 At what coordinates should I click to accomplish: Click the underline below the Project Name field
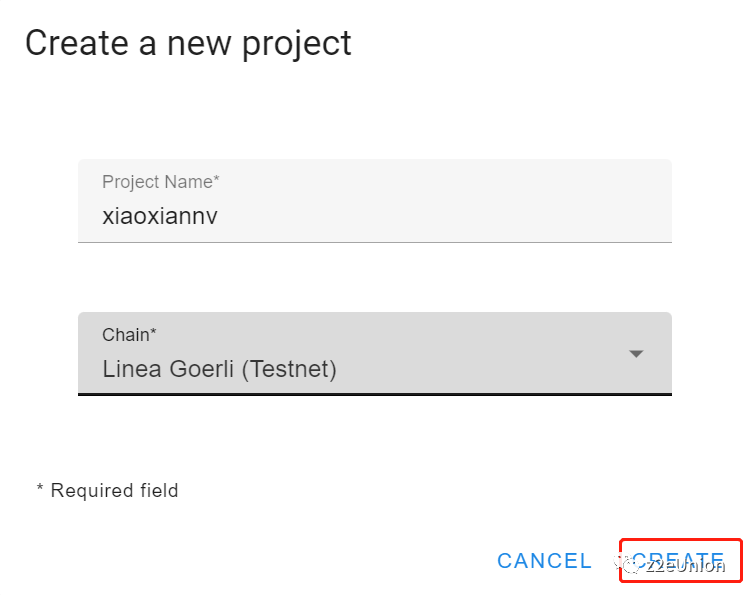point(374,242)
